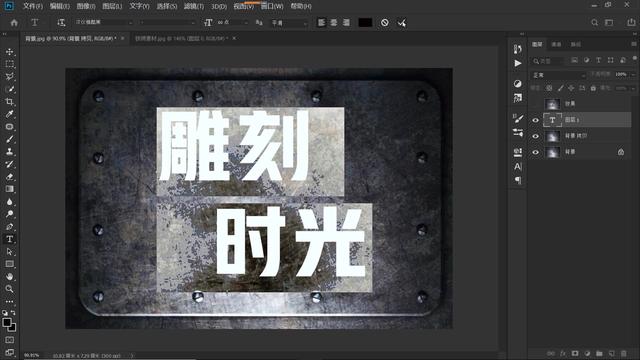Select the Hand tool
Image resolution: width=640 pixels, height=360 pixels.
pos(9,276)
